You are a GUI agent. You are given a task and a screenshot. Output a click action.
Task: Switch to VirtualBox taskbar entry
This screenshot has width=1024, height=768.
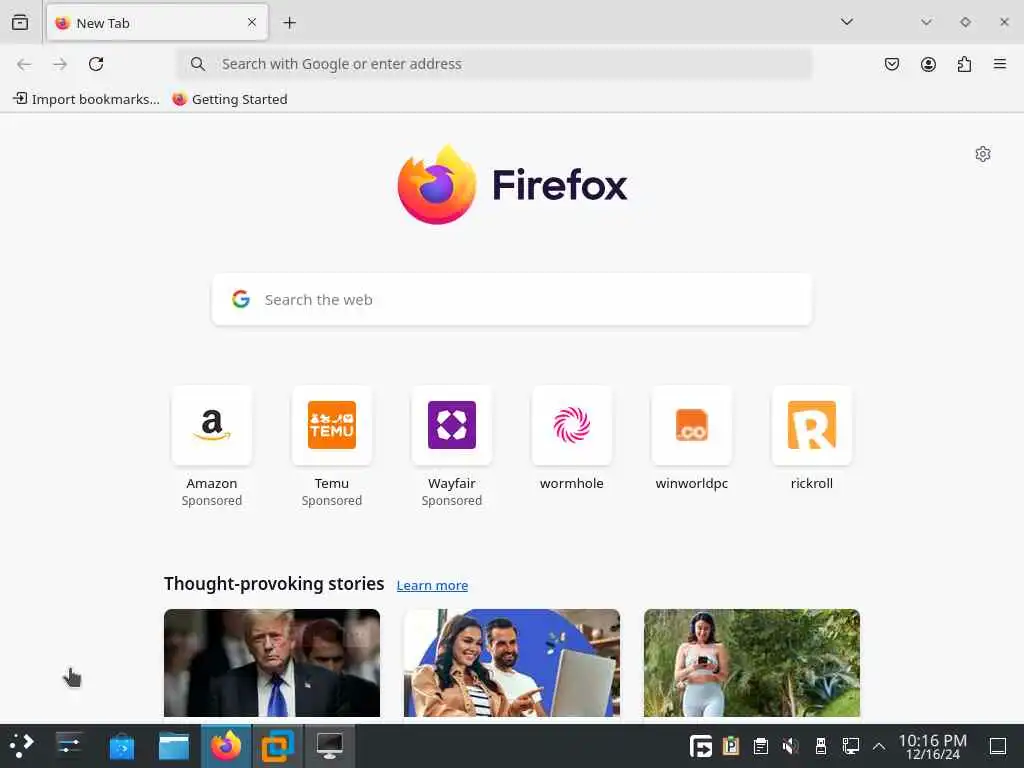click(278, 746)
